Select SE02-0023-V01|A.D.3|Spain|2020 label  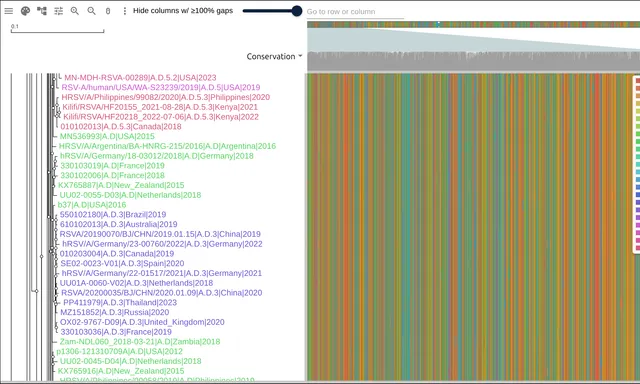click(122, 264)
